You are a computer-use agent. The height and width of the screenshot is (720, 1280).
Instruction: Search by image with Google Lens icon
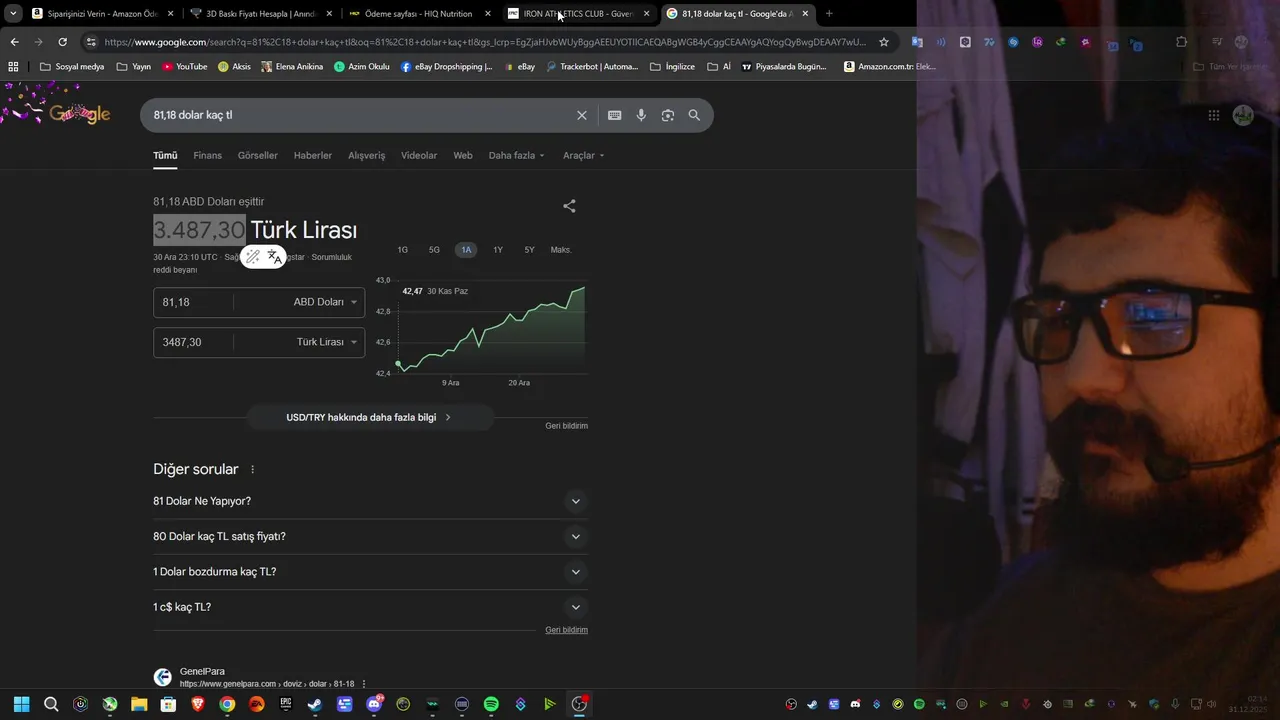[668, 115]
